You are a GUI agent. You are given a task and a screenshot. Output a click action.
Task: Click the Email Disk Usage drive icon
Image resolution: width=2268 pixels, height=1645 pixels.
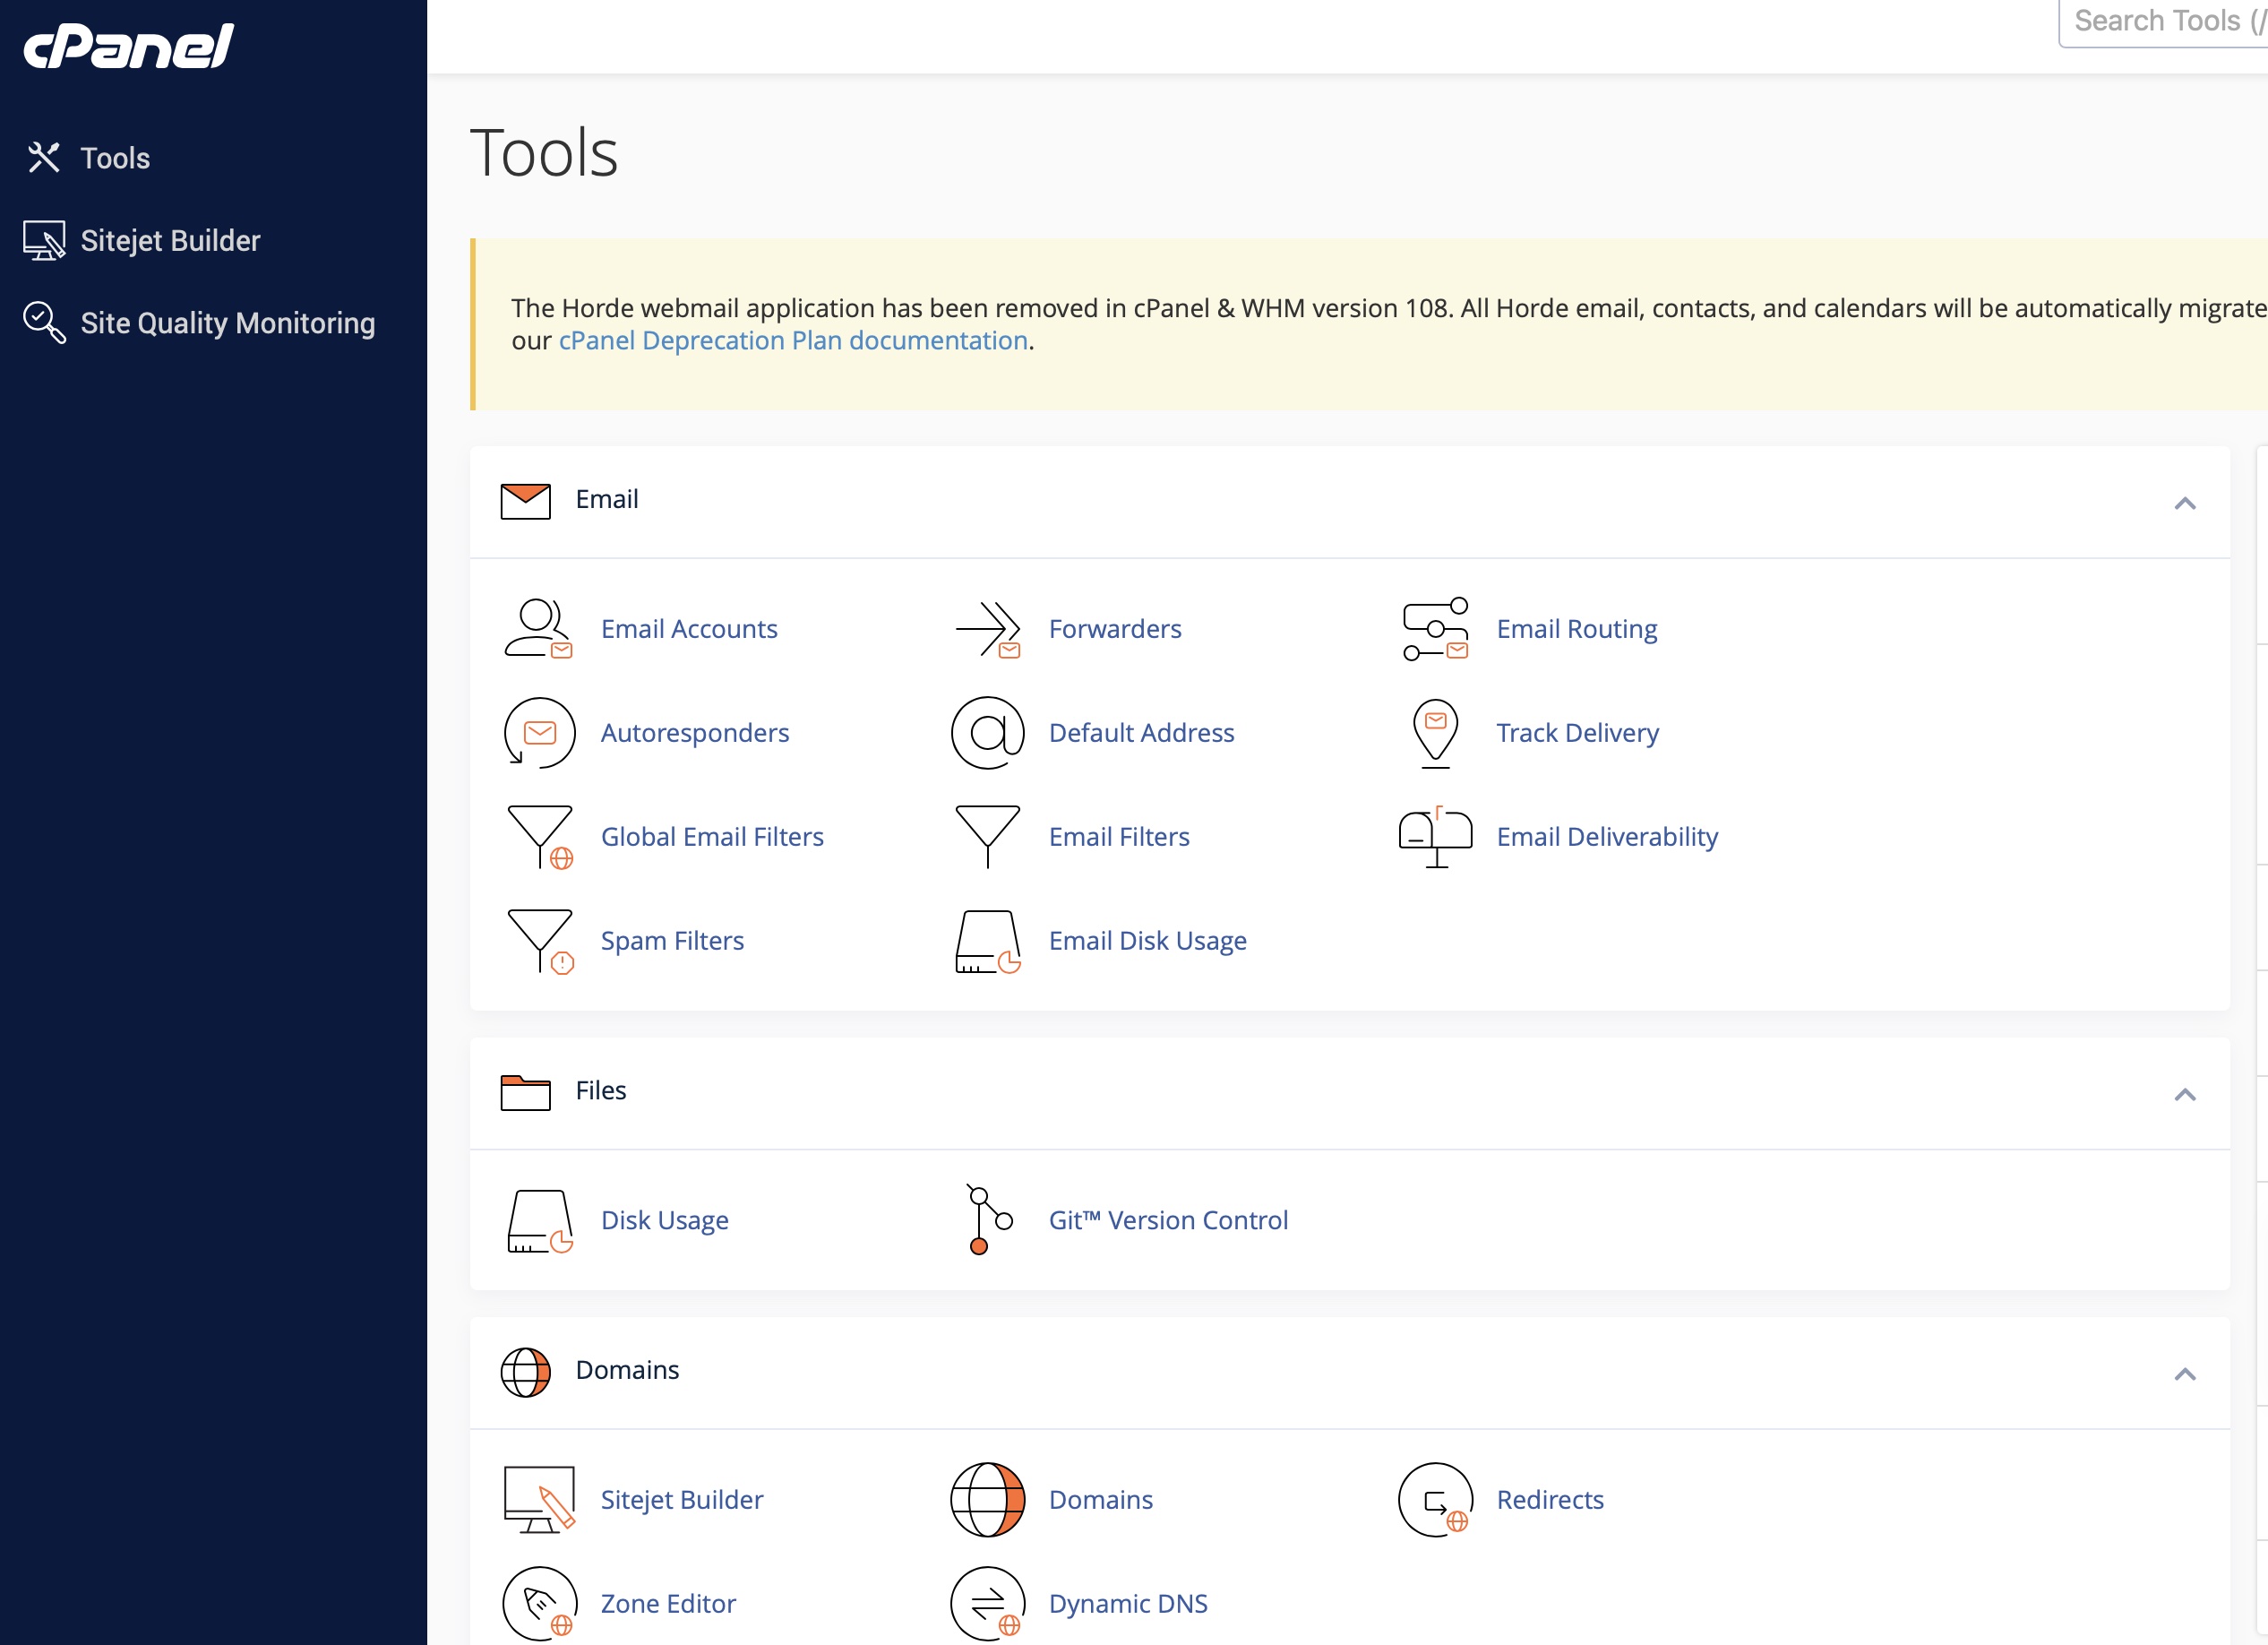(987, 941)
